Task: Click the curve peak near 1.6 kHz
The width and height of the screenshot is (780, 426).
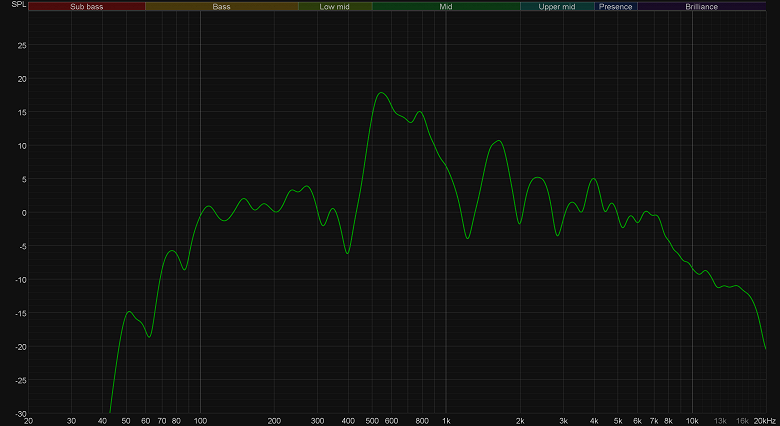Action: [x=499, y=141]
